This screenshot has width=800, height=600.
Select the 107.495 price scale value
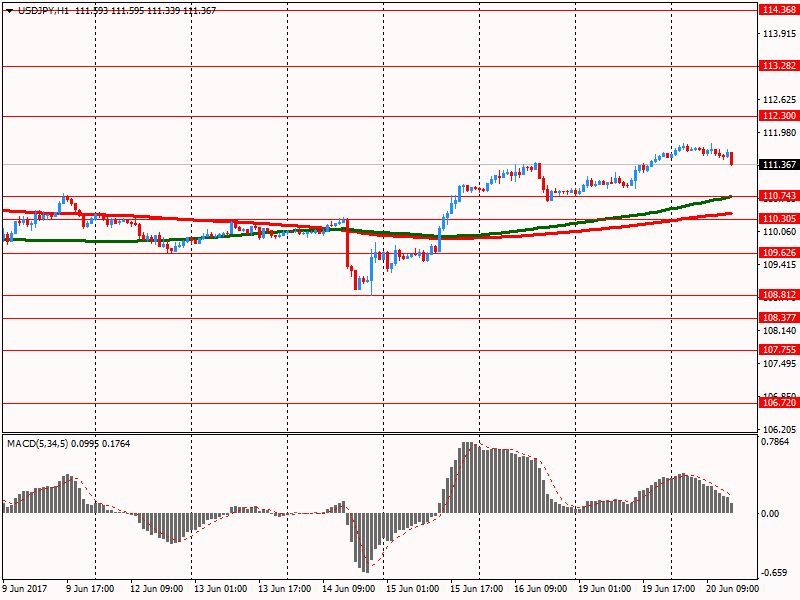(x=779, y=363)
